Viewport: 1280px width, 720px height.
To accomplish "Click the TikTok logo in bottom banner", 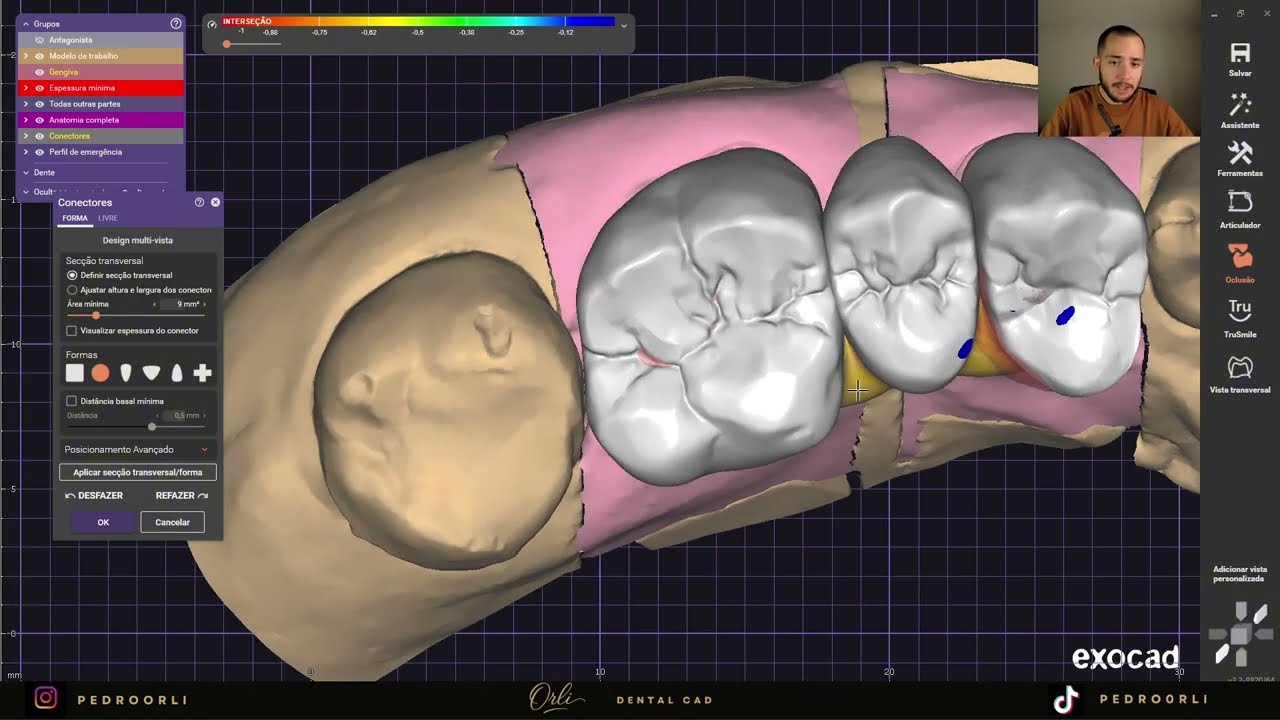I will click(x=1066, y=699).
